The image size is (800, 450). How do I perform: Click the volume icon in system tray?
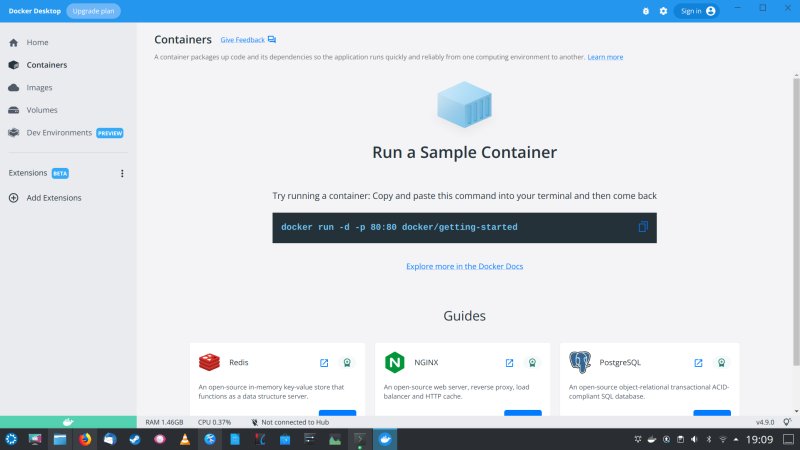[x=694, y=439]
